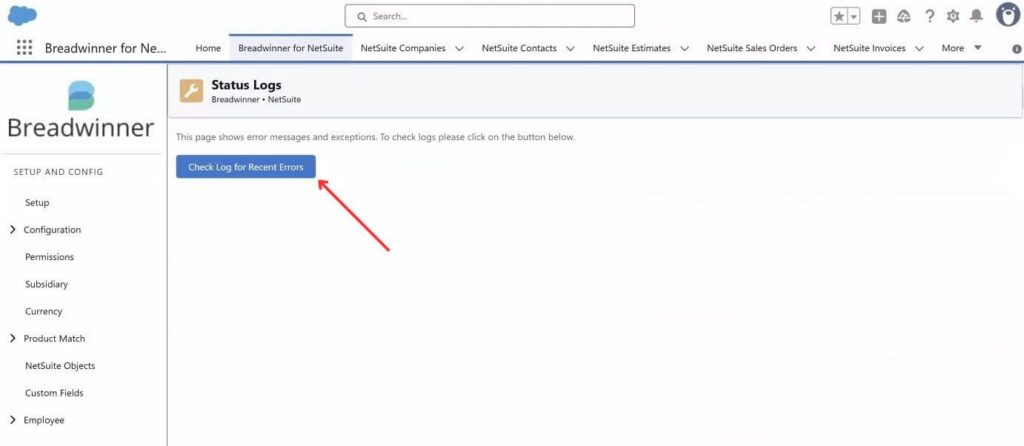Open the Setup gear icon
Viewport: 1024px width, 446px height.
(x=953, y=16)
